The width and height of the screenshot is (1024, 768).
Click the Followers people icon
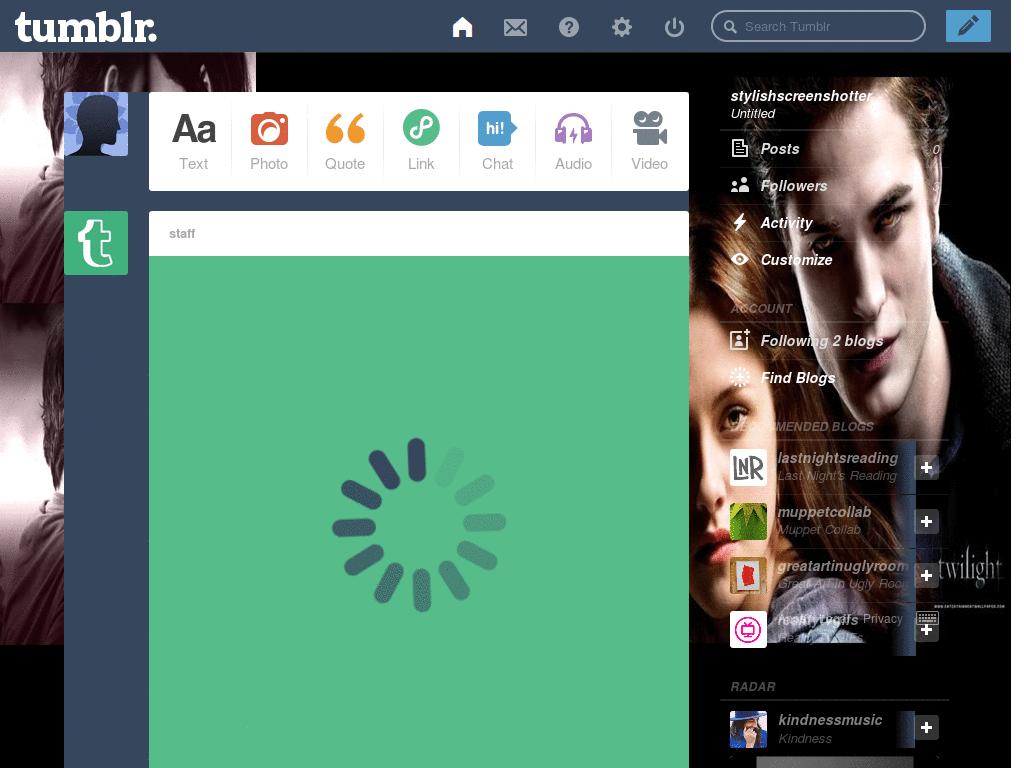(739, 186)
